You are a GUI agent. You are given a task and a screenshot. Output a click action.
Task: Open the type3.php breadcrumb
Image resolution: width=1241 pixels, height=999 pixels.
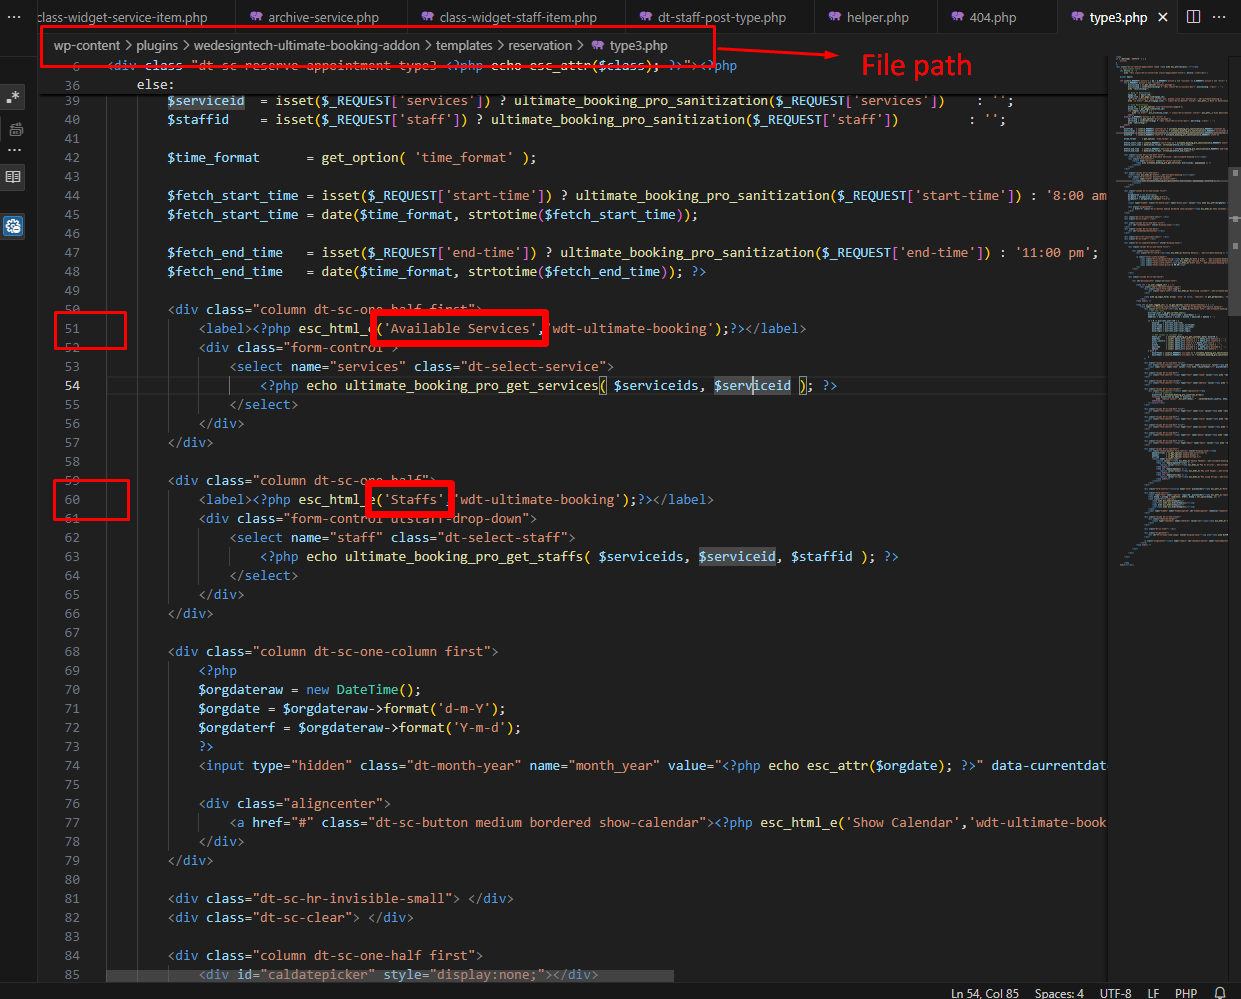pyautogui.click(x=638, y=45)
